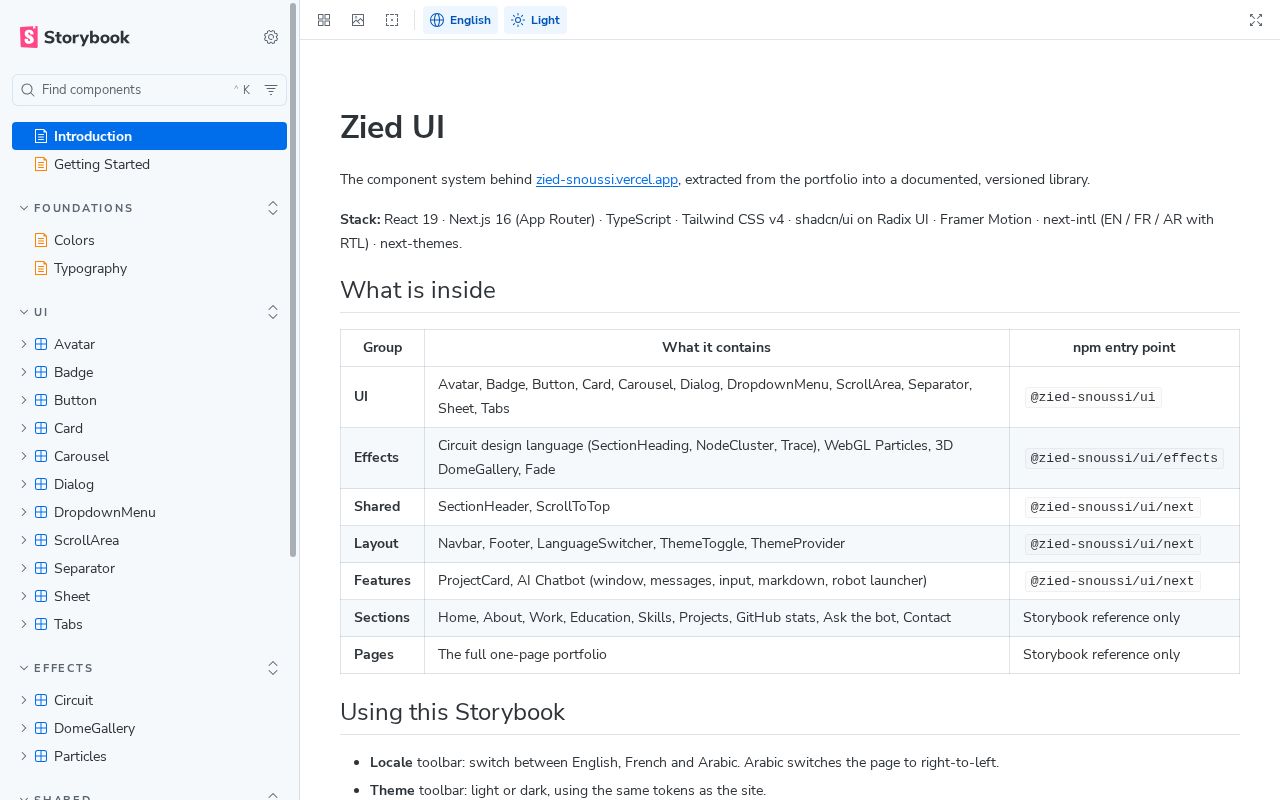This screenshot has height=800, width=1280.
Task: Click the DomeGallery component icon
Action: point(41,728)
